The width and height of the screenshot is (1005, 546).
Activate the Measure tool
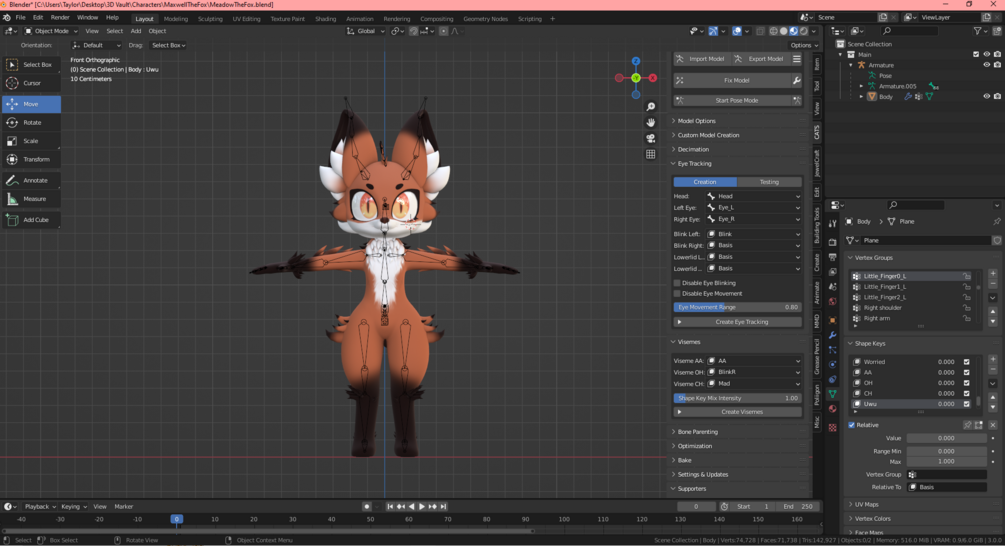(33, 199)
